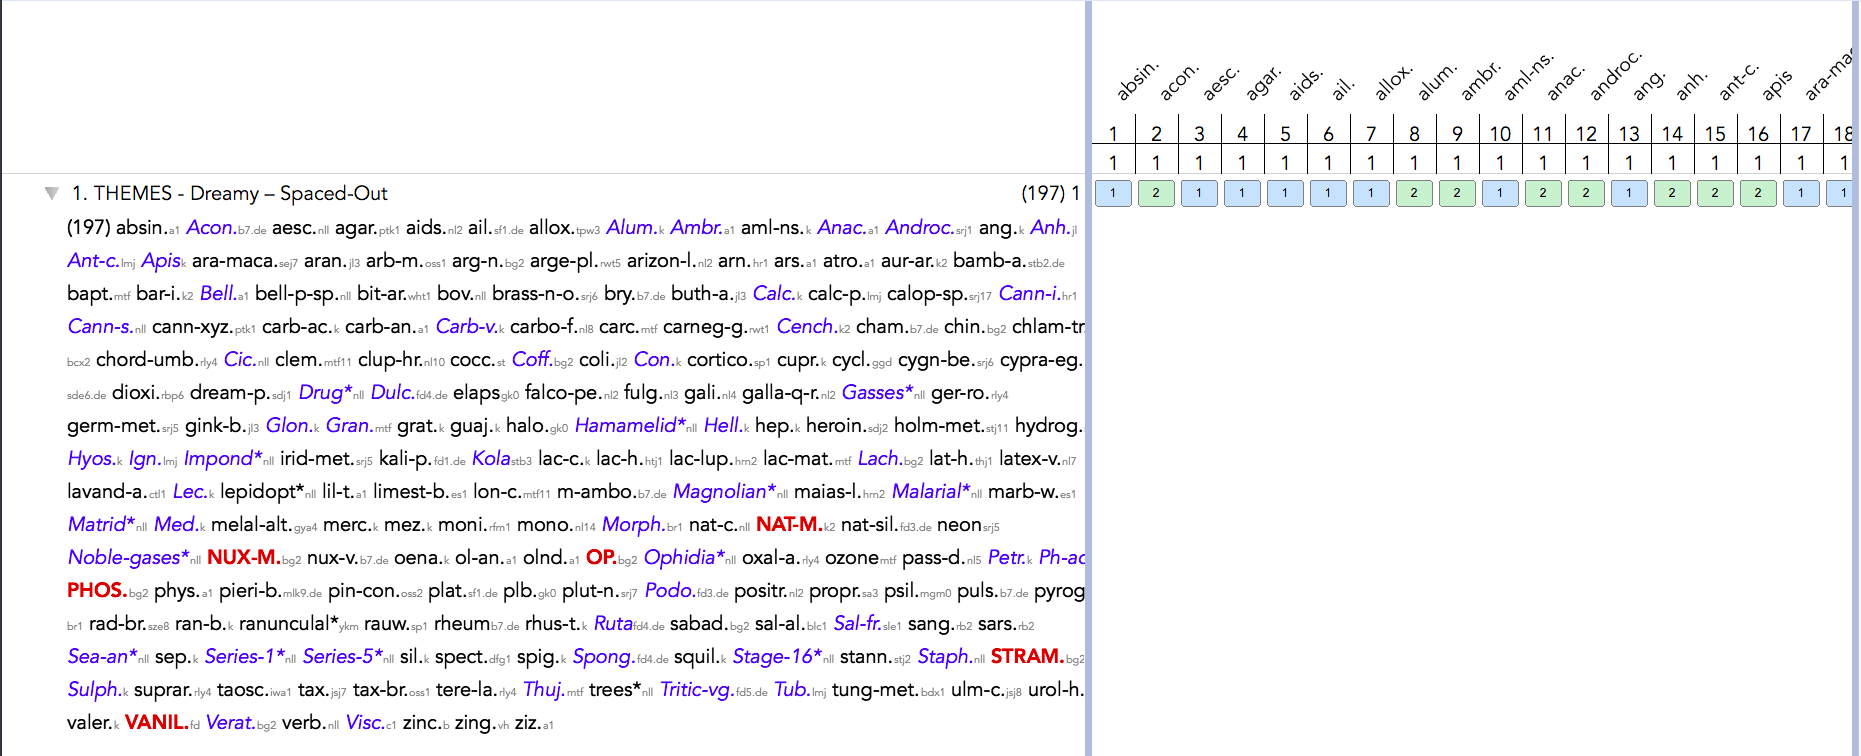Screen dimensions: 1861x756
Task: Click remedy Cench. link
Action: point(806,326)
